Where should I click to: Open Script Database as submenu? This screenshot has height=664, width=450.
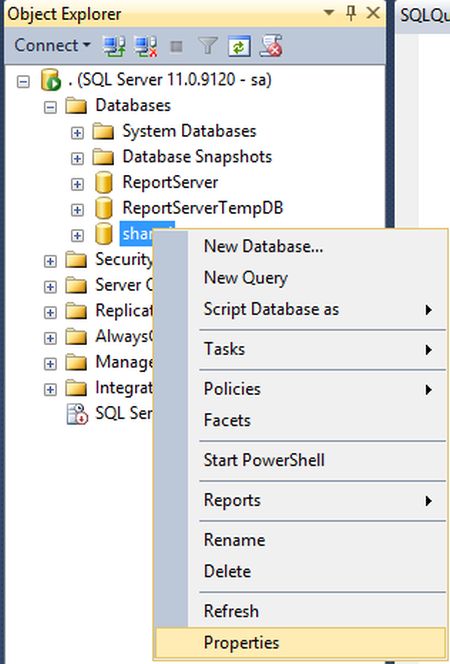coord(301,309)
